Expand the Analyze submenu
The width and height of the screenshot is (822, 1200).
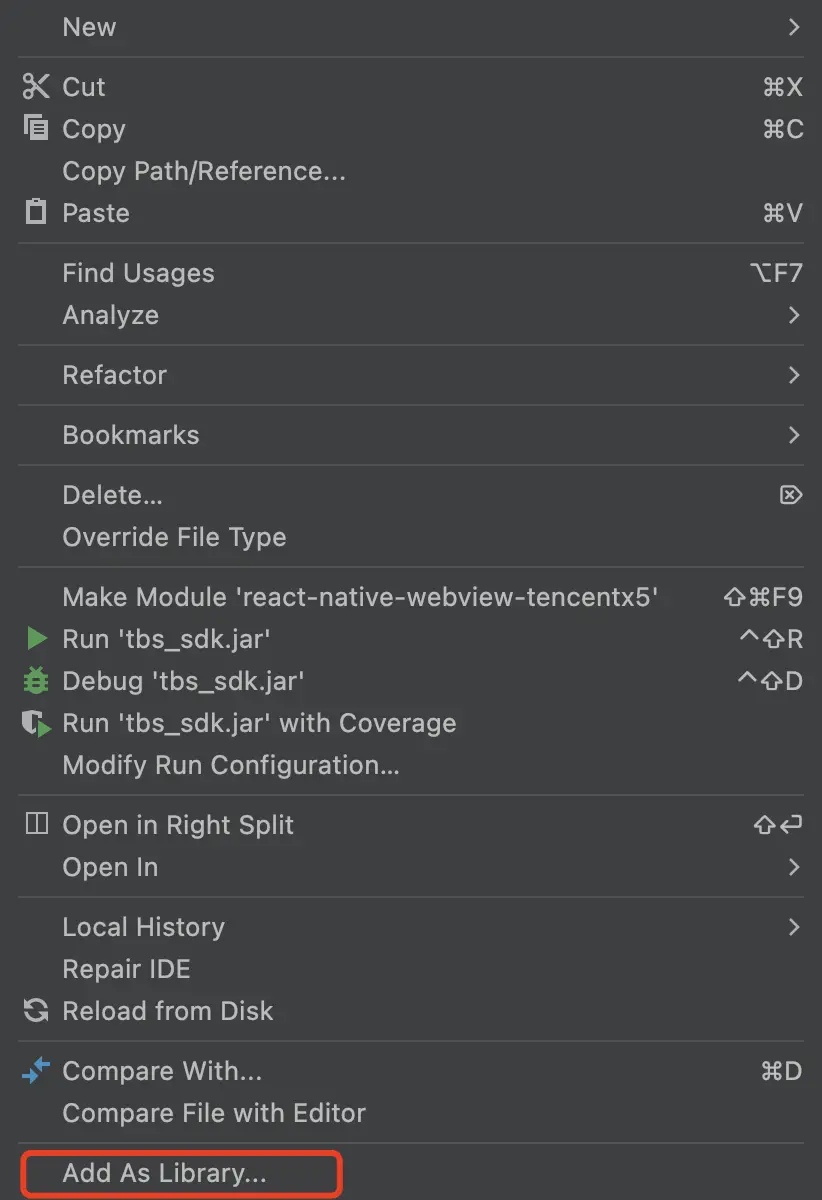[x=794, y=315]
